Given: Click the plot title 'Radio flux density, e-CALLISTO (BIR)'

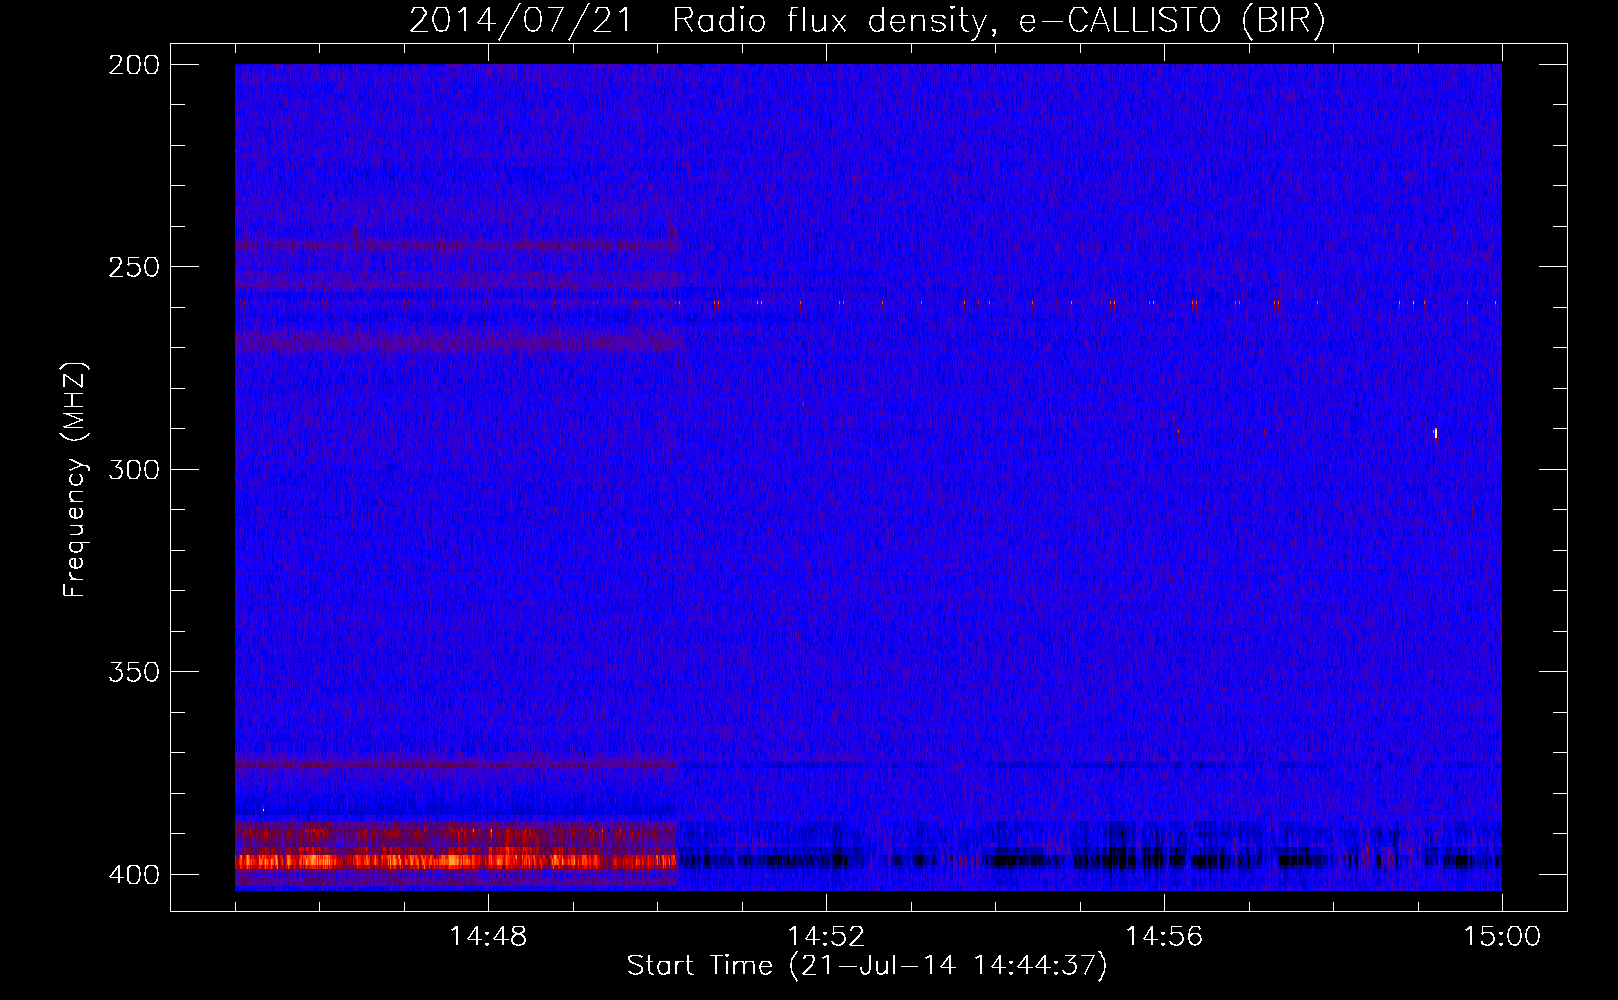Looking at the screenshot, I should click(998, 21).
